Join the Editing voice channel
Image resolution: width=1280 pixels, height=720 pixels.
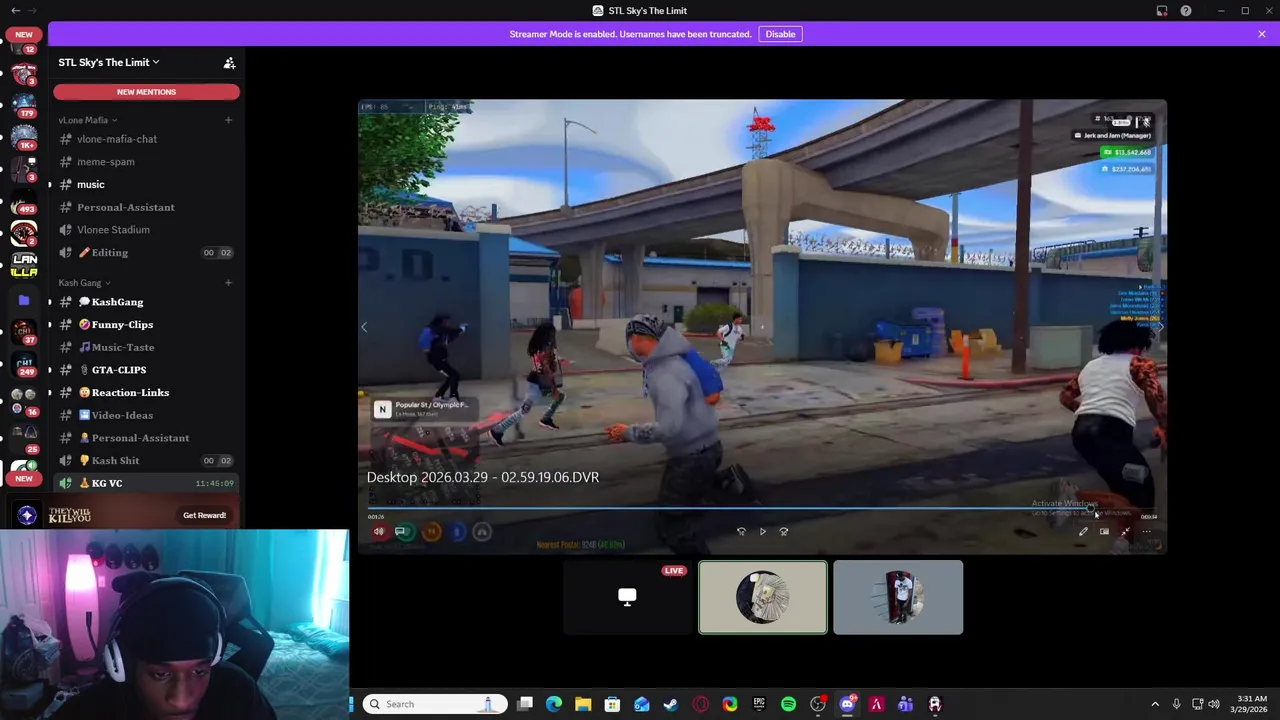coord(145,253)
